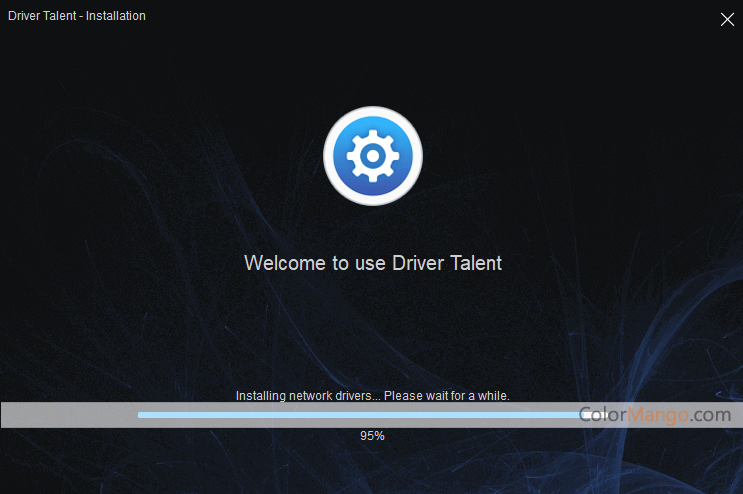The width and height of the screenshot is (743, 494).
Task: Click the 'Driver Talent - Installation' title text
Action: pos(77,16)
